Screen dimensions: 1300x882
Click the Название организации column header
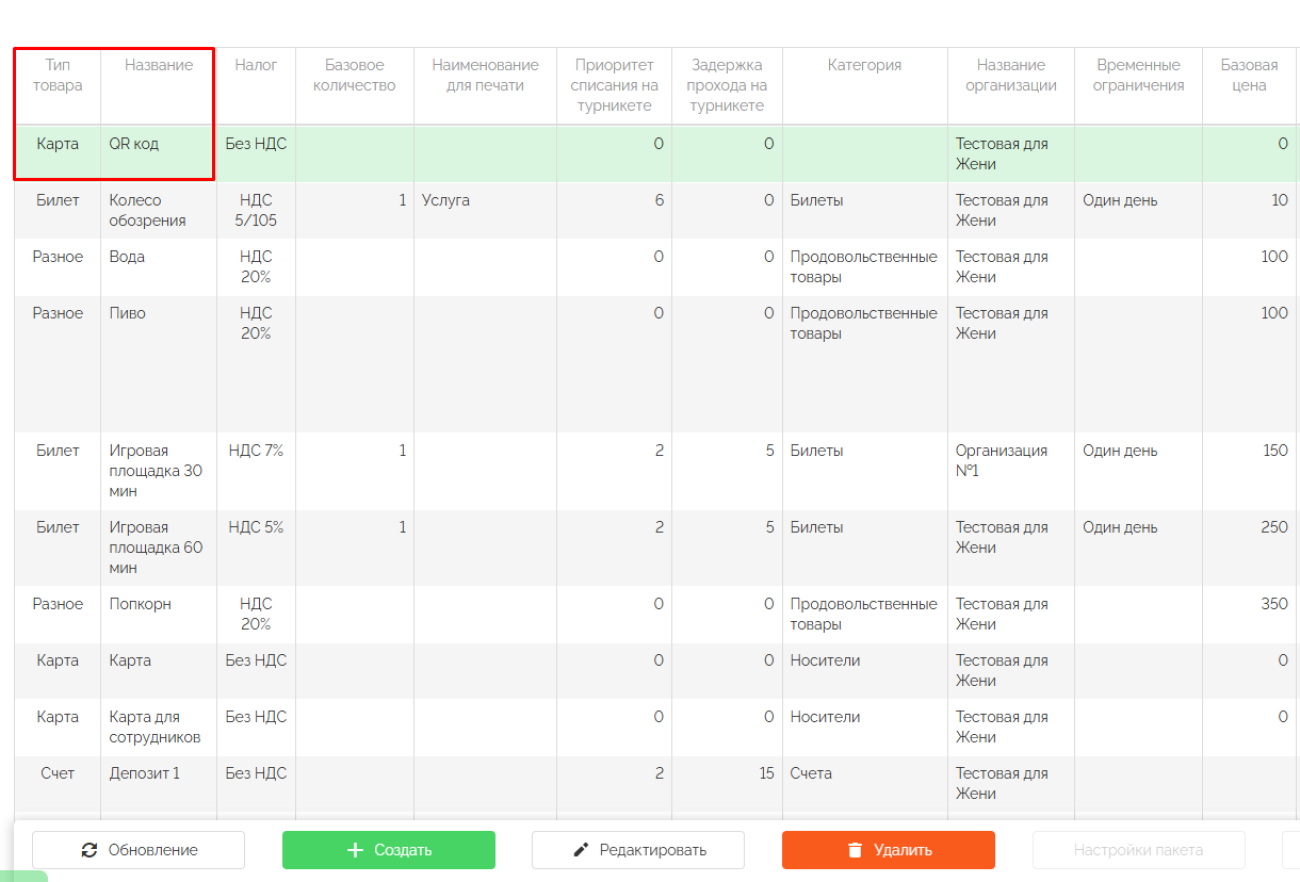point(1010,75)
